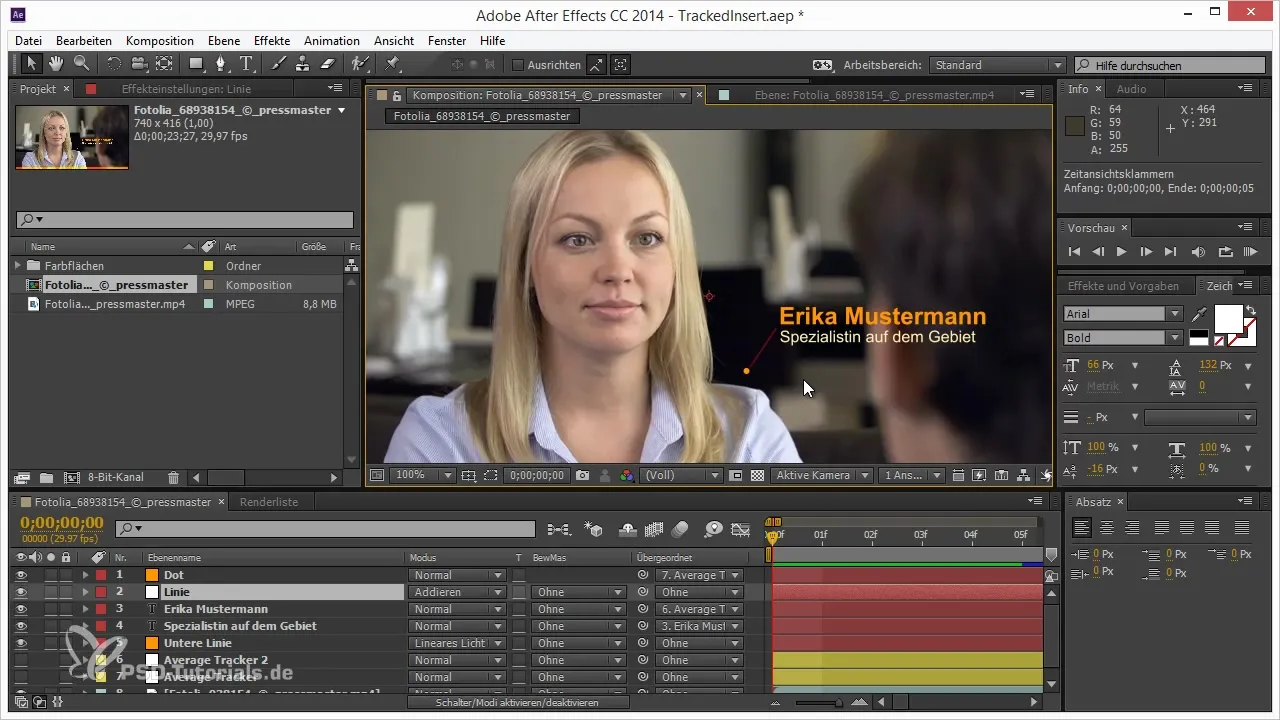Toggle the transparency grid checkerboard
The width and height of the screenshot is (1280, 720).
pos(757,476)
